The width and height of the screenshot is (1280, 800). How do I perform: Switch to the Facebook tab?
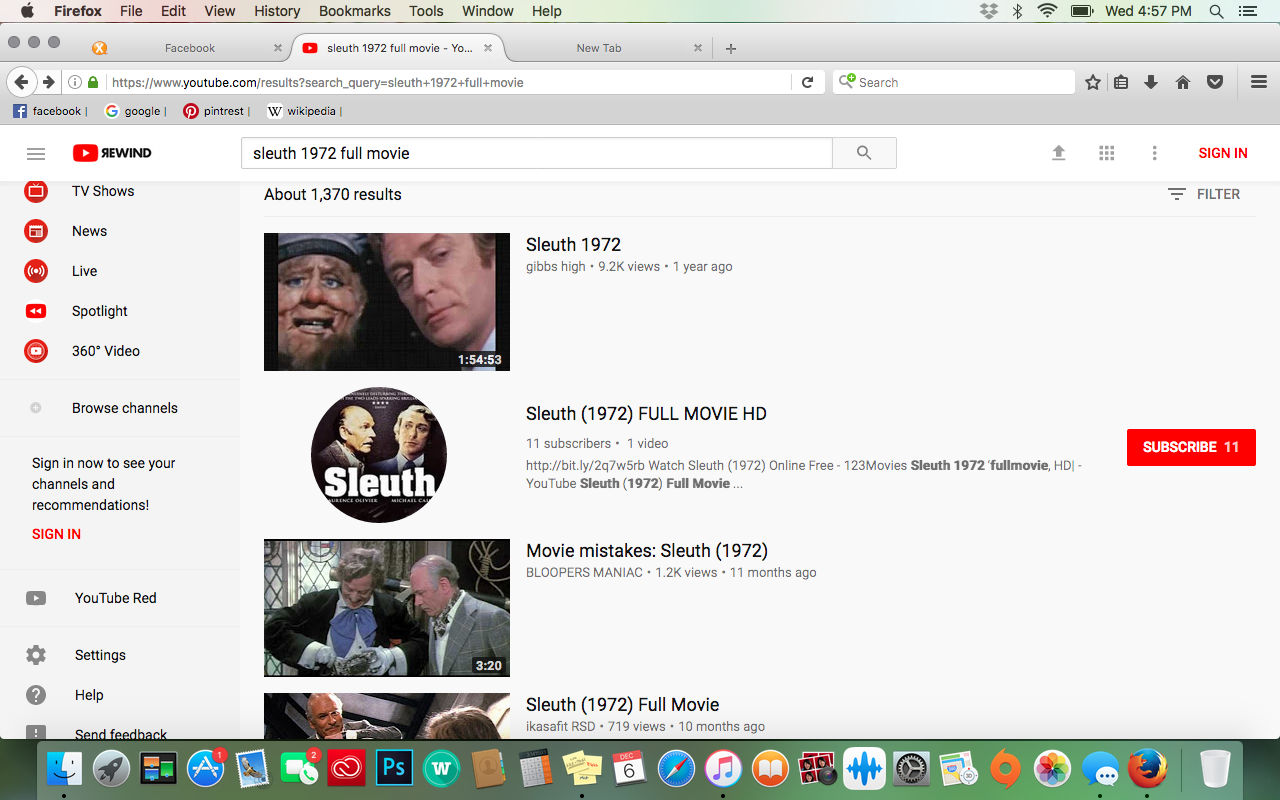pyautogui.click(x=189, y=48)
